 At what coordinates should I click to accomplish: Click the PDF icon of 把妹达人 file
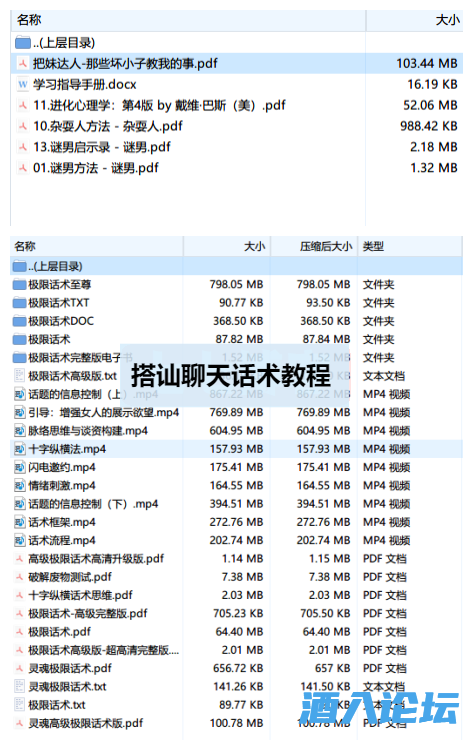pos(22,63)
